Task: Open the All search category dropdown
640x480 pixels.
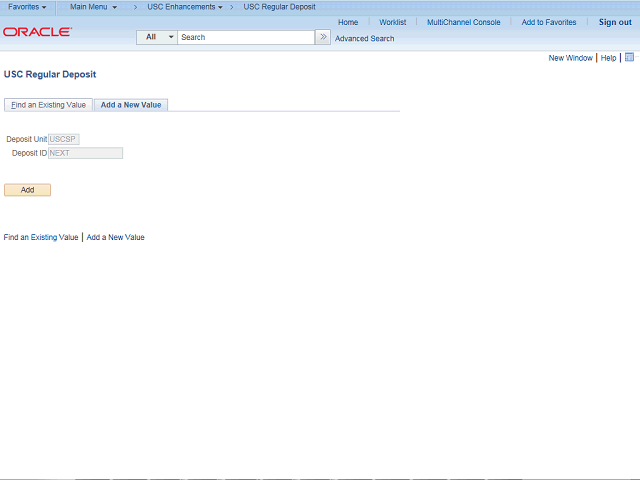Action: coord(157,37)
